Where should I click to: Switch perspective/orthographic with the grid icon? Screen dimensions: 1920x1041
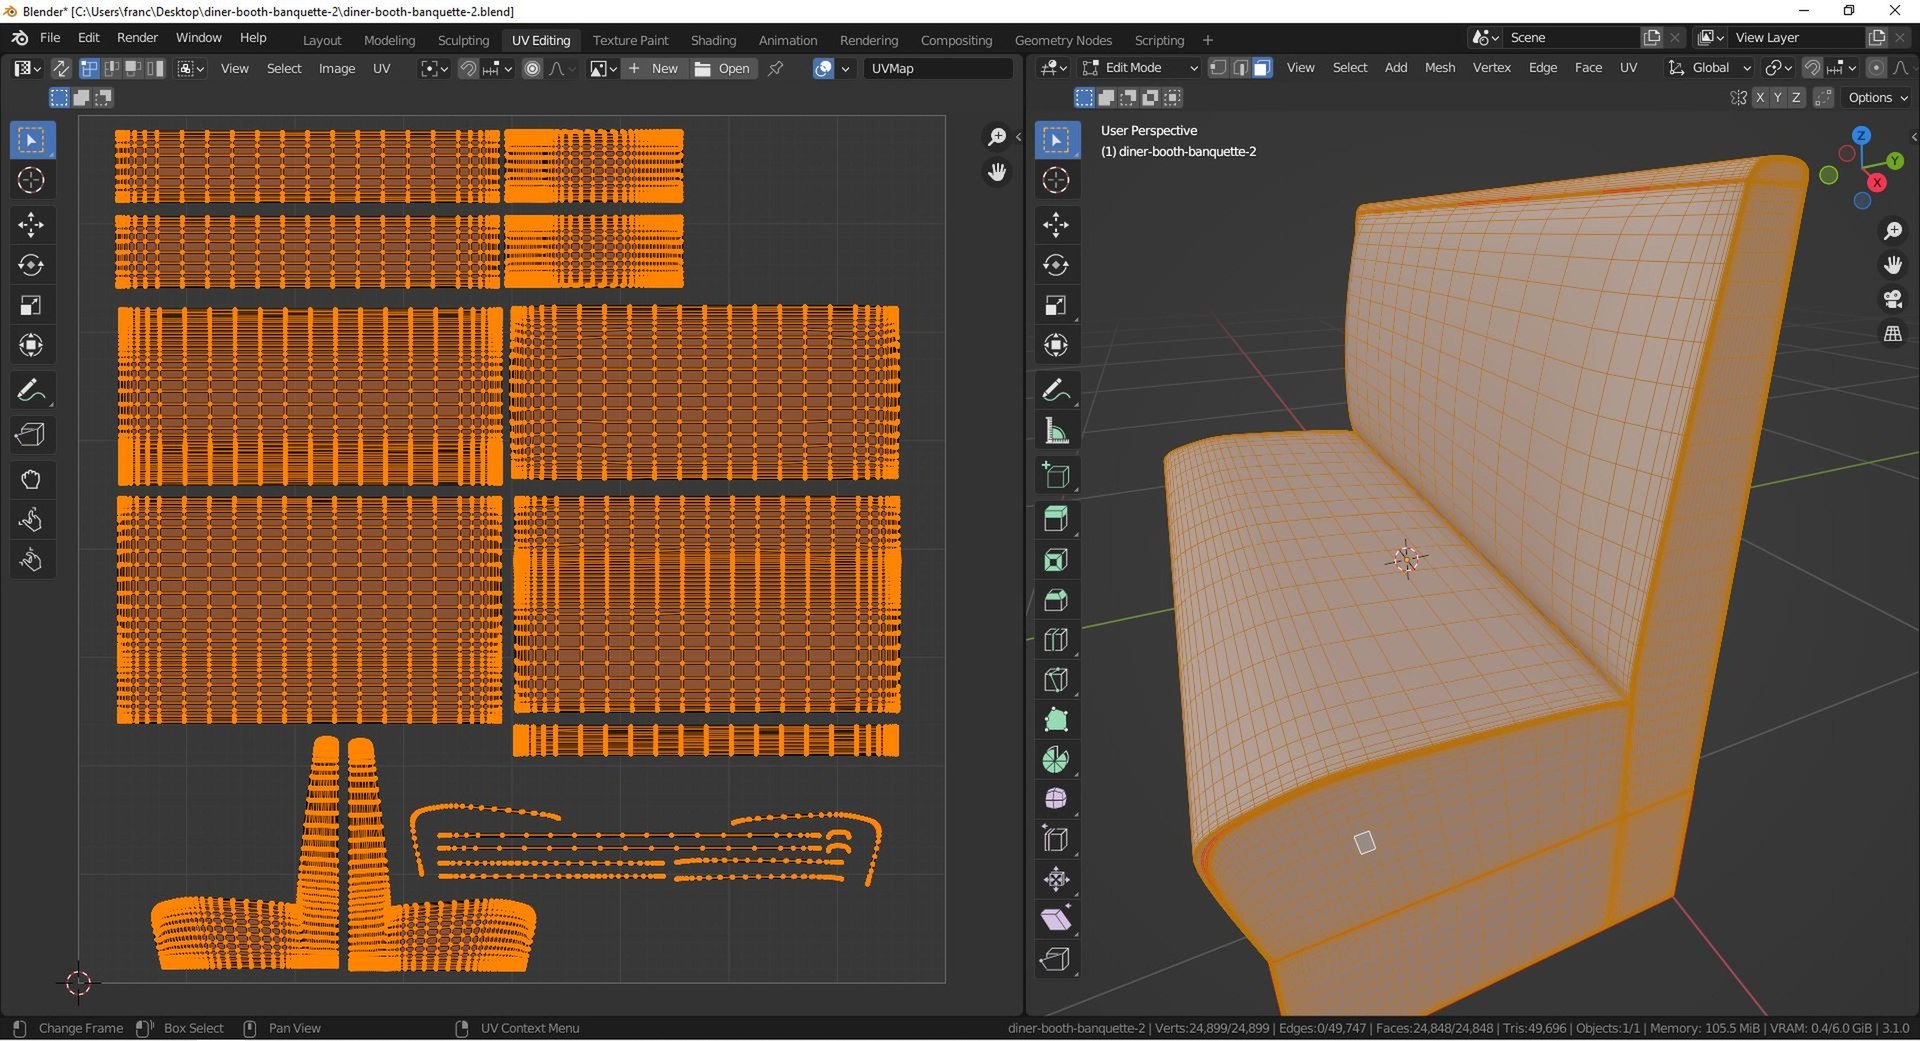[x=1892, y=334]
